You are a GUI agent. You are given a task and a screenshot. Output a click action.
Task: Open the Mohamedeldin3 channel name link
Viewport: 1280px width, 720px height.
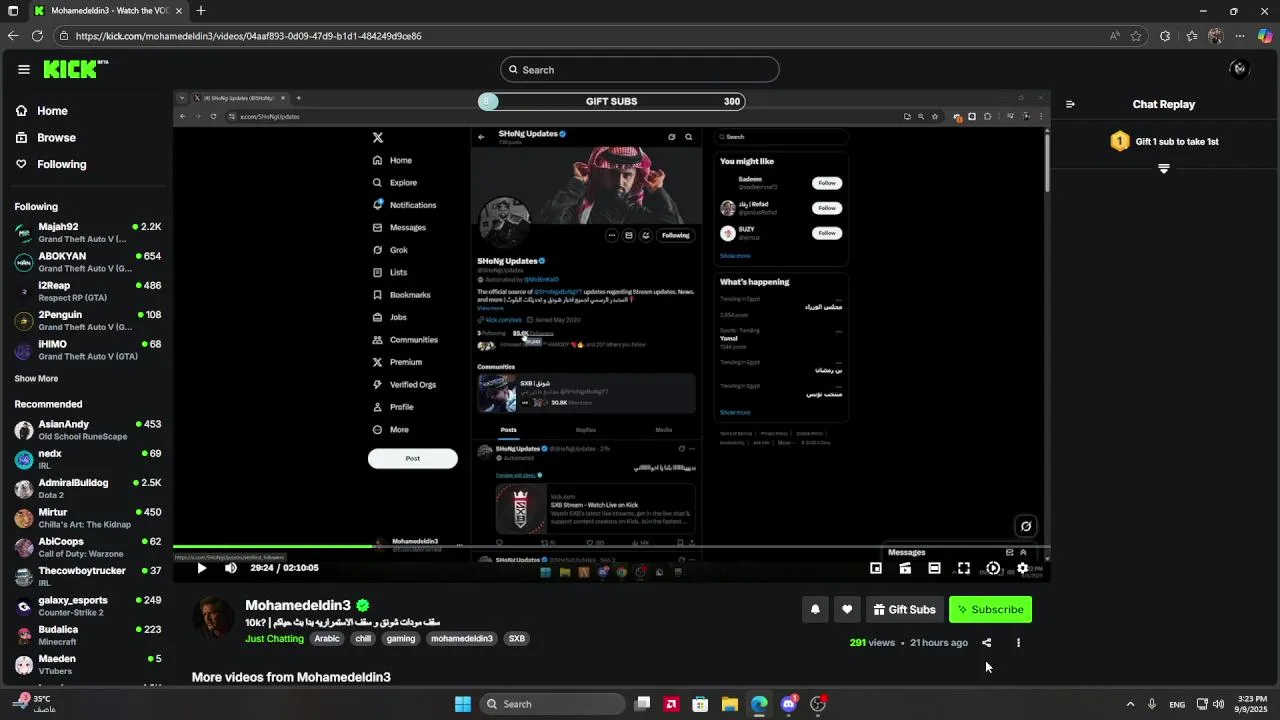click(298, 605)
